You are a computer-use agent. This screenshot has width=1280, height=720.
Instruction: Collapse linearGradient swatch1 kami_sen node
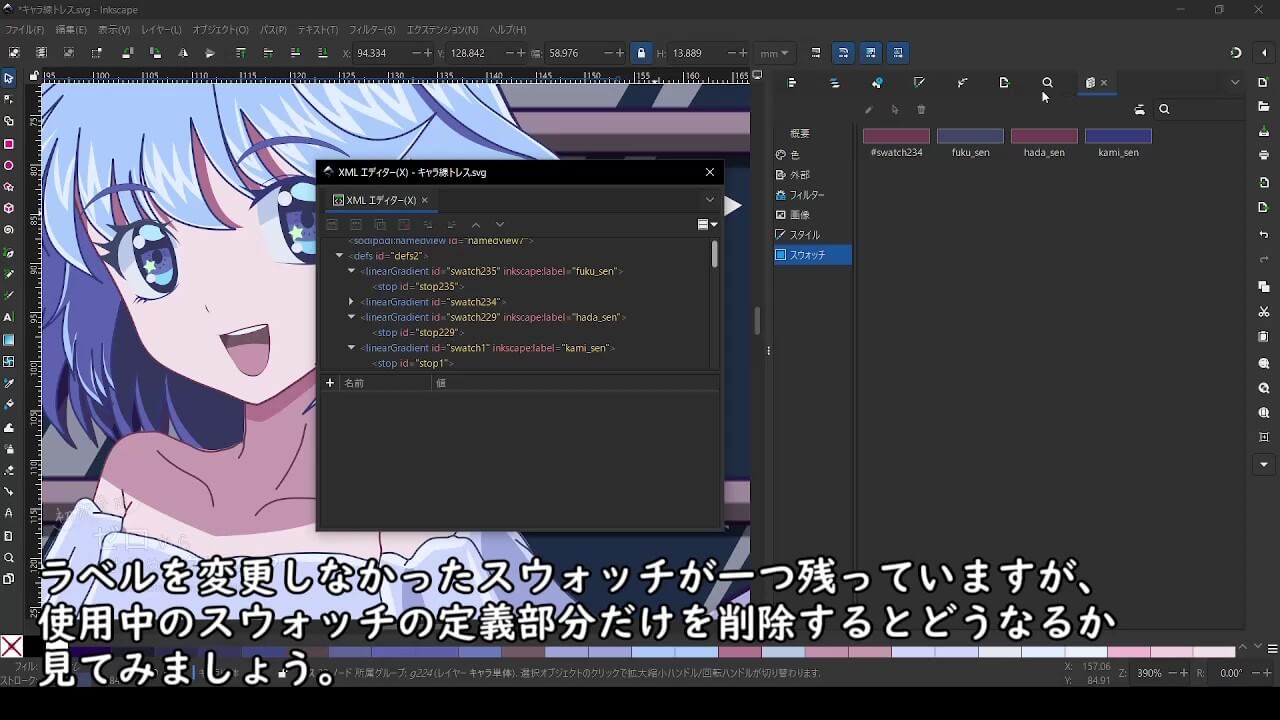(351, 348)
